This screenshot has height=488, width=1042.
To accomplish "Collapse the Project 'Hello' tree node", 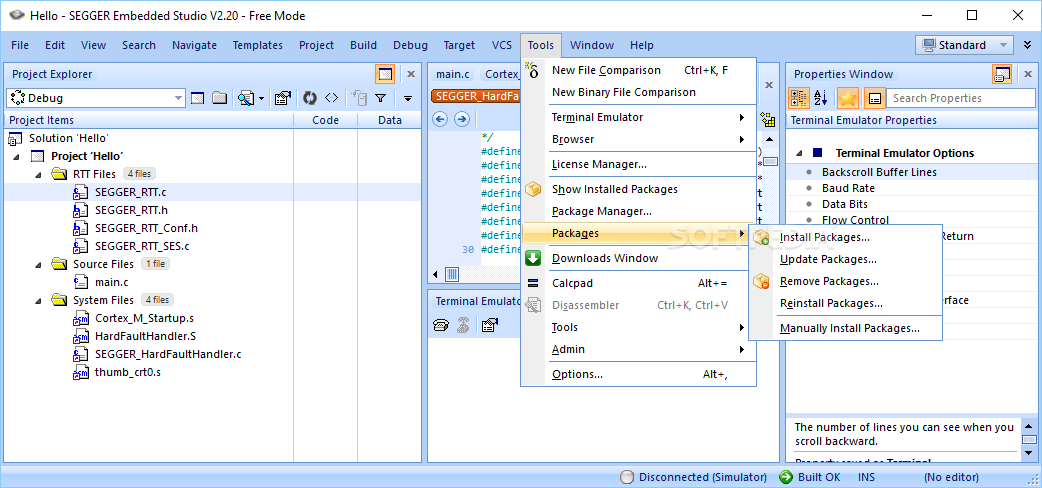I will click(16, 157).
